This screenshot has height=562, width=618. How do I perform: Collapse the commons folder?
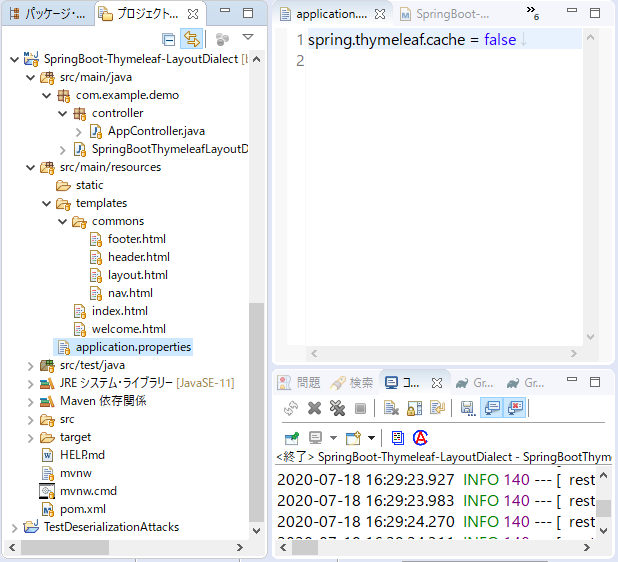tap(63, 221)
